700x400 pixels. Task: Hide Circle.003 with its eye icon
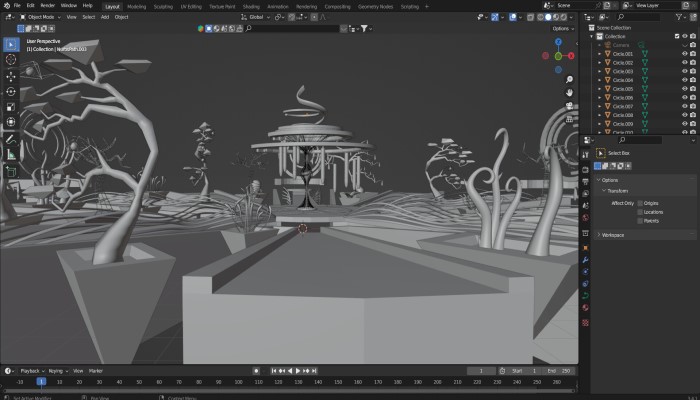click(685, 72)
